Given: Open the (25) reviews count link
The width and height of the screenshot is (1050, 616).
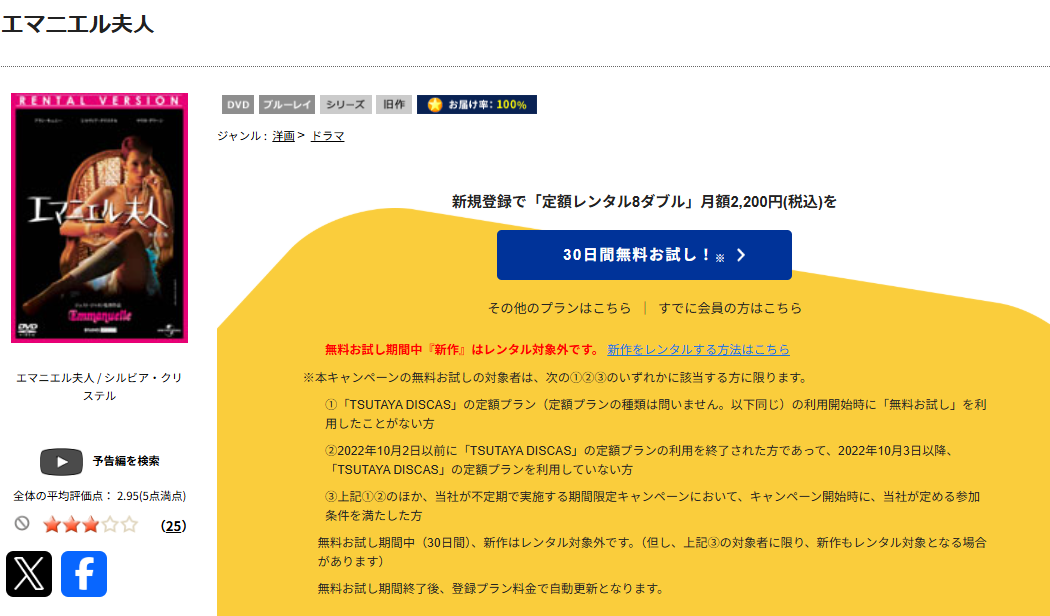Looking at the screenshot, I should 173,526.
